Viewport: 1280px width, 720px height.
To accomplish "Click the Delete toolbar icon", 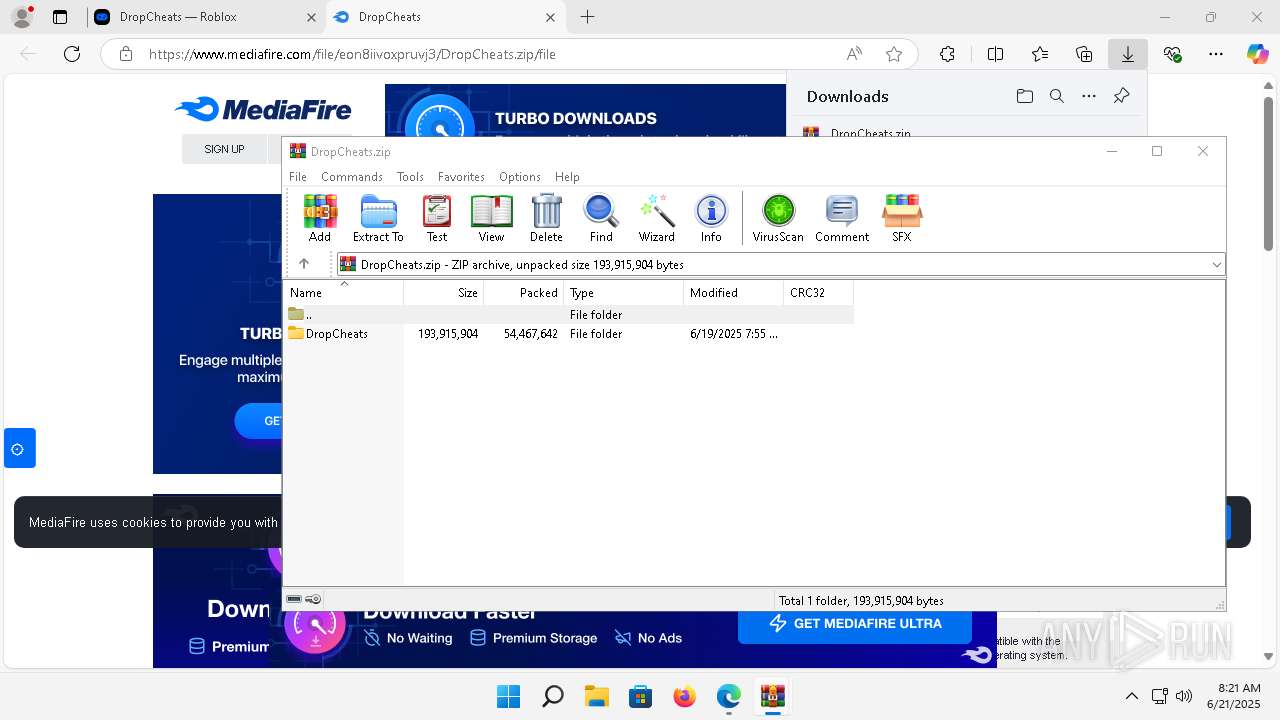I will (x=546, y=218).
